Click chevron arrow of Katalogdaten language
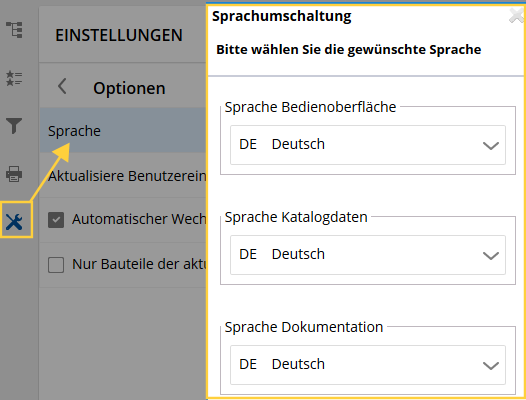The height and width of the screenshot is (400, 526). click(x=490, y=256)
